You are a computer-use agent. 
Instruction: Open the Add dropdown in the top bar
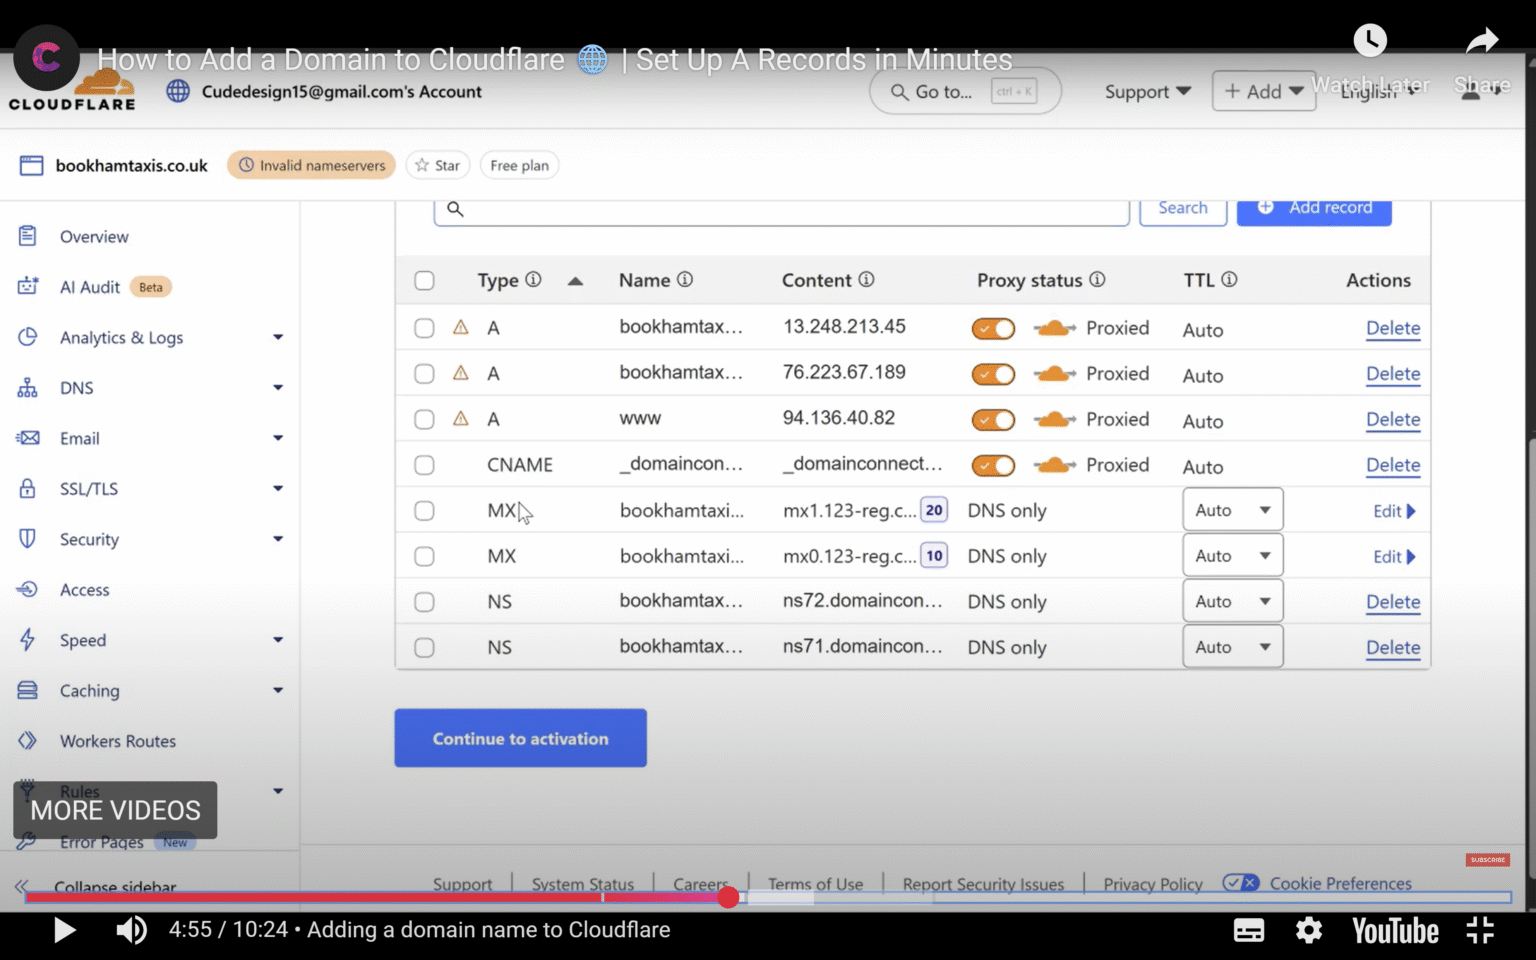pyautogui.click(x=1263, y=91)
